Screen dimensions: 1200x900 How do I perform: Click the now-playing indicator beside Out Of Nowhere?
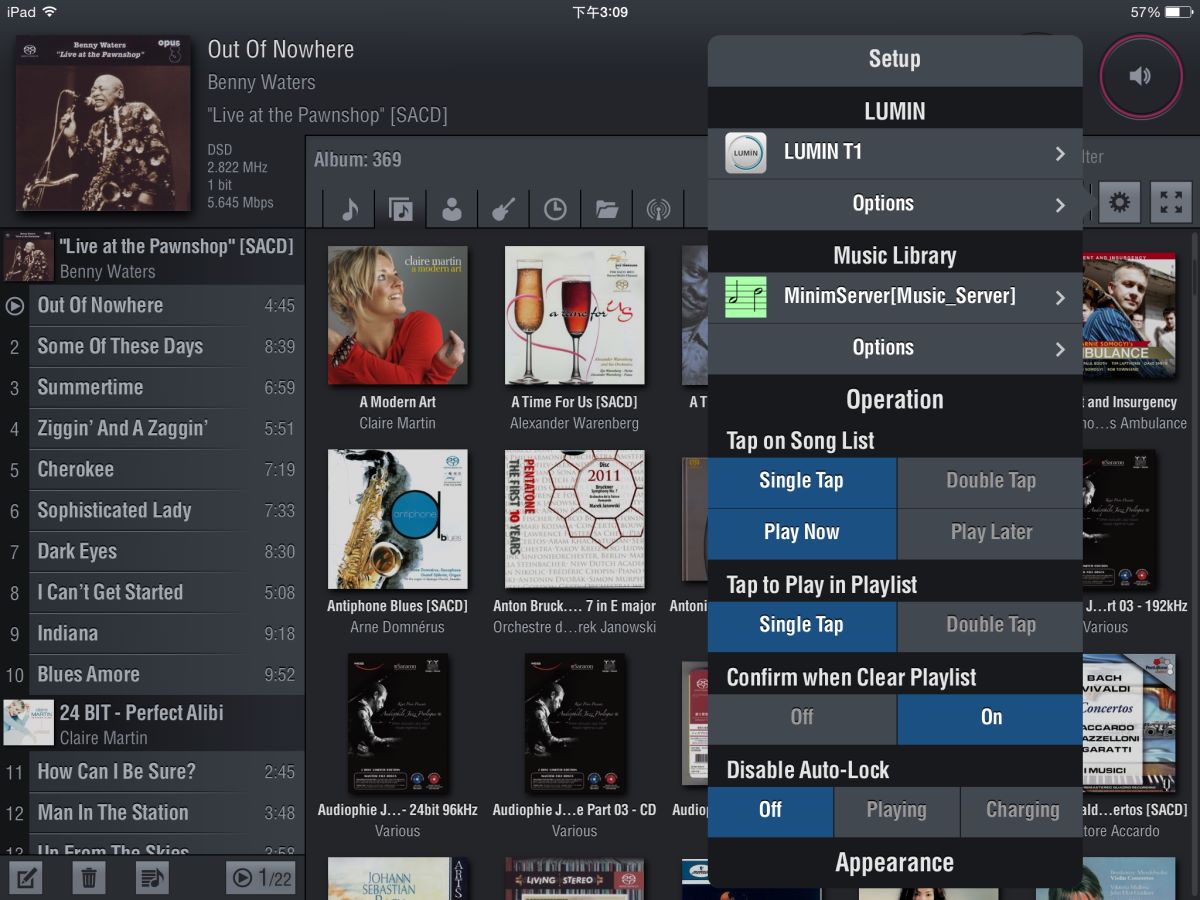point(14,306)
